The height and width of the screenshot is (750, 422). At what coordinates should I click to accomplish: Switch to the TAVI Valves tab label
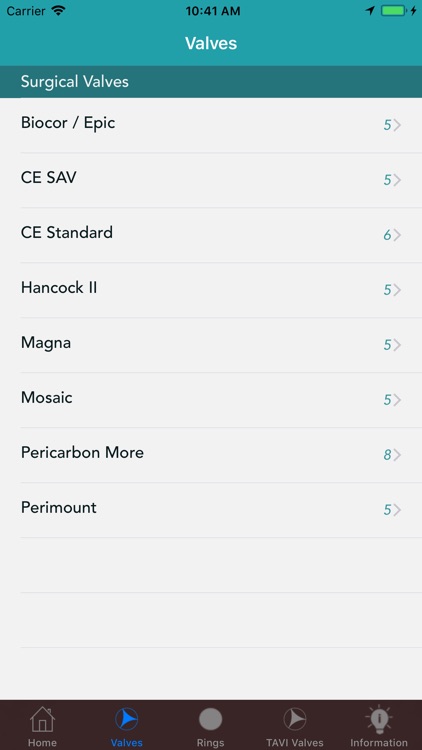coord(295,743)
